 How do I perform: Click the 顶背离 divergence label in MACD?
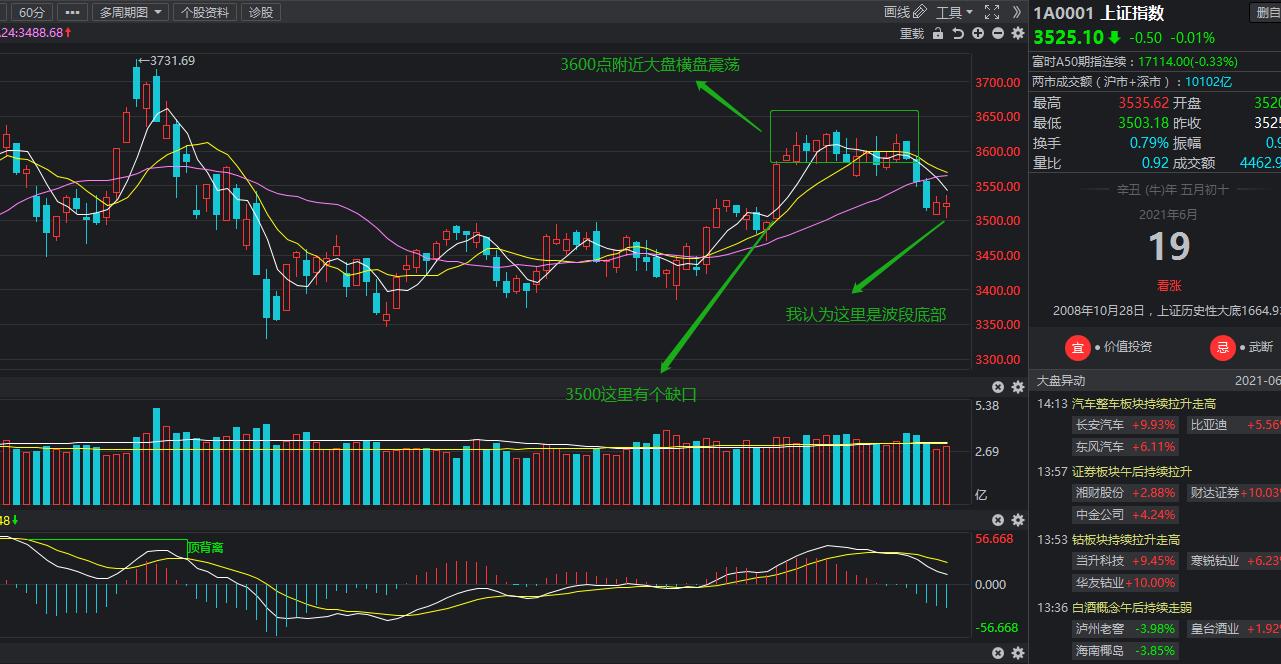tap(205, 547)
